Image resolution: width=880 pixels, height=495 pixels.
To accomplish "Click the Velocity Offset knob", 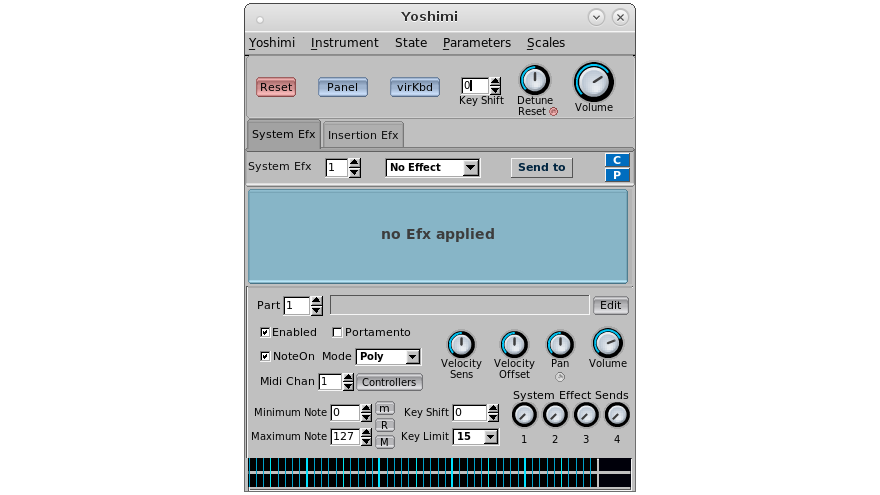I will pos(514,345).
